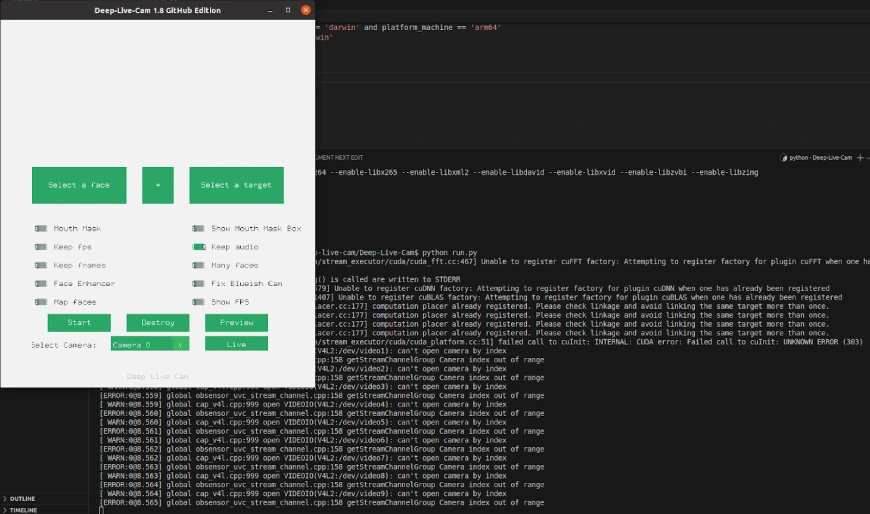Click the Select a face button
870x514 pixels.
pos(79,185)
